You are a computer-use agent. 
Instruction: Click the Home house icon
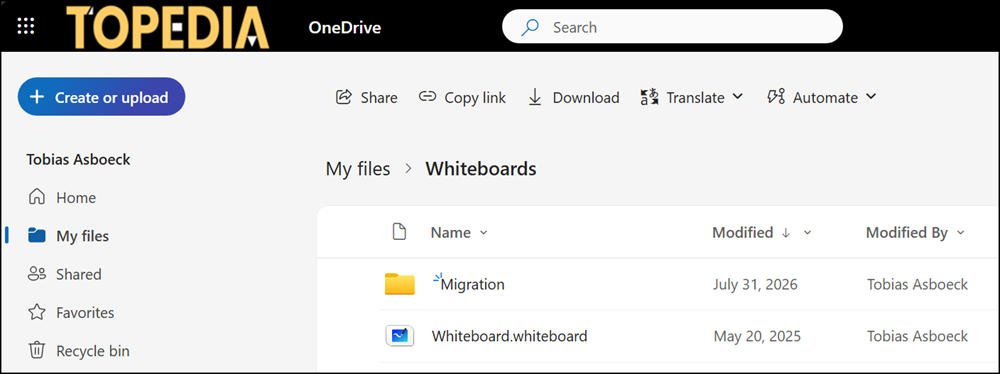37,197
